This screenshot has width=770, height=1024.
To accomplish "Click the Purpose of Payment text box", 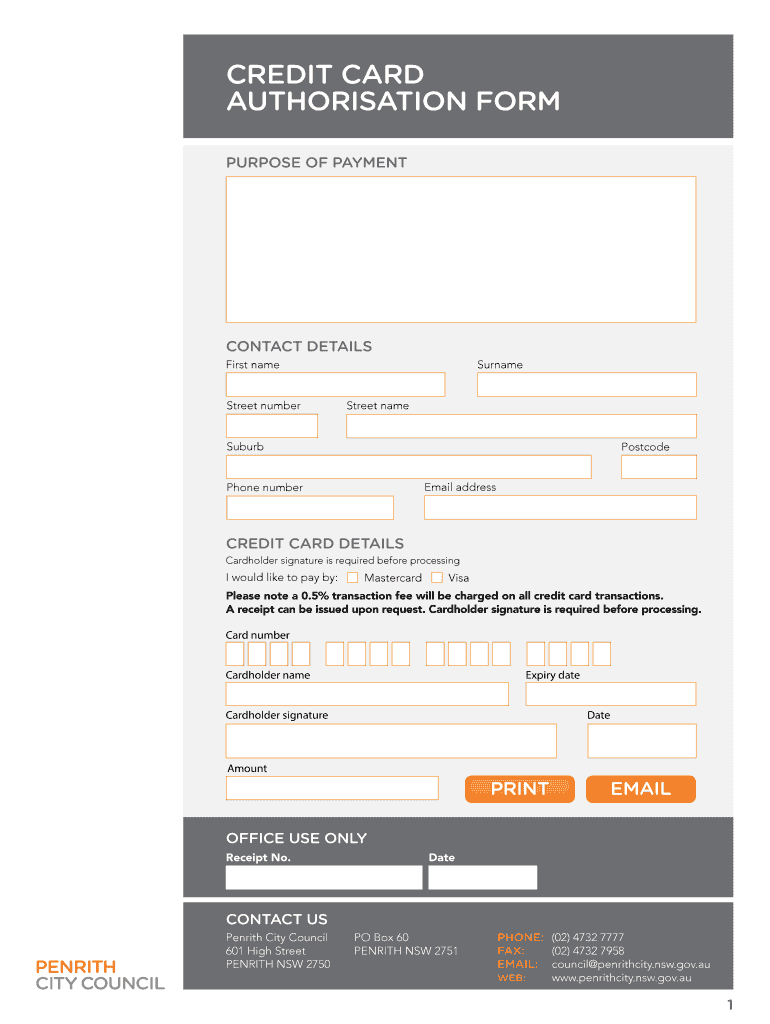I will click(x=460, y=249).
